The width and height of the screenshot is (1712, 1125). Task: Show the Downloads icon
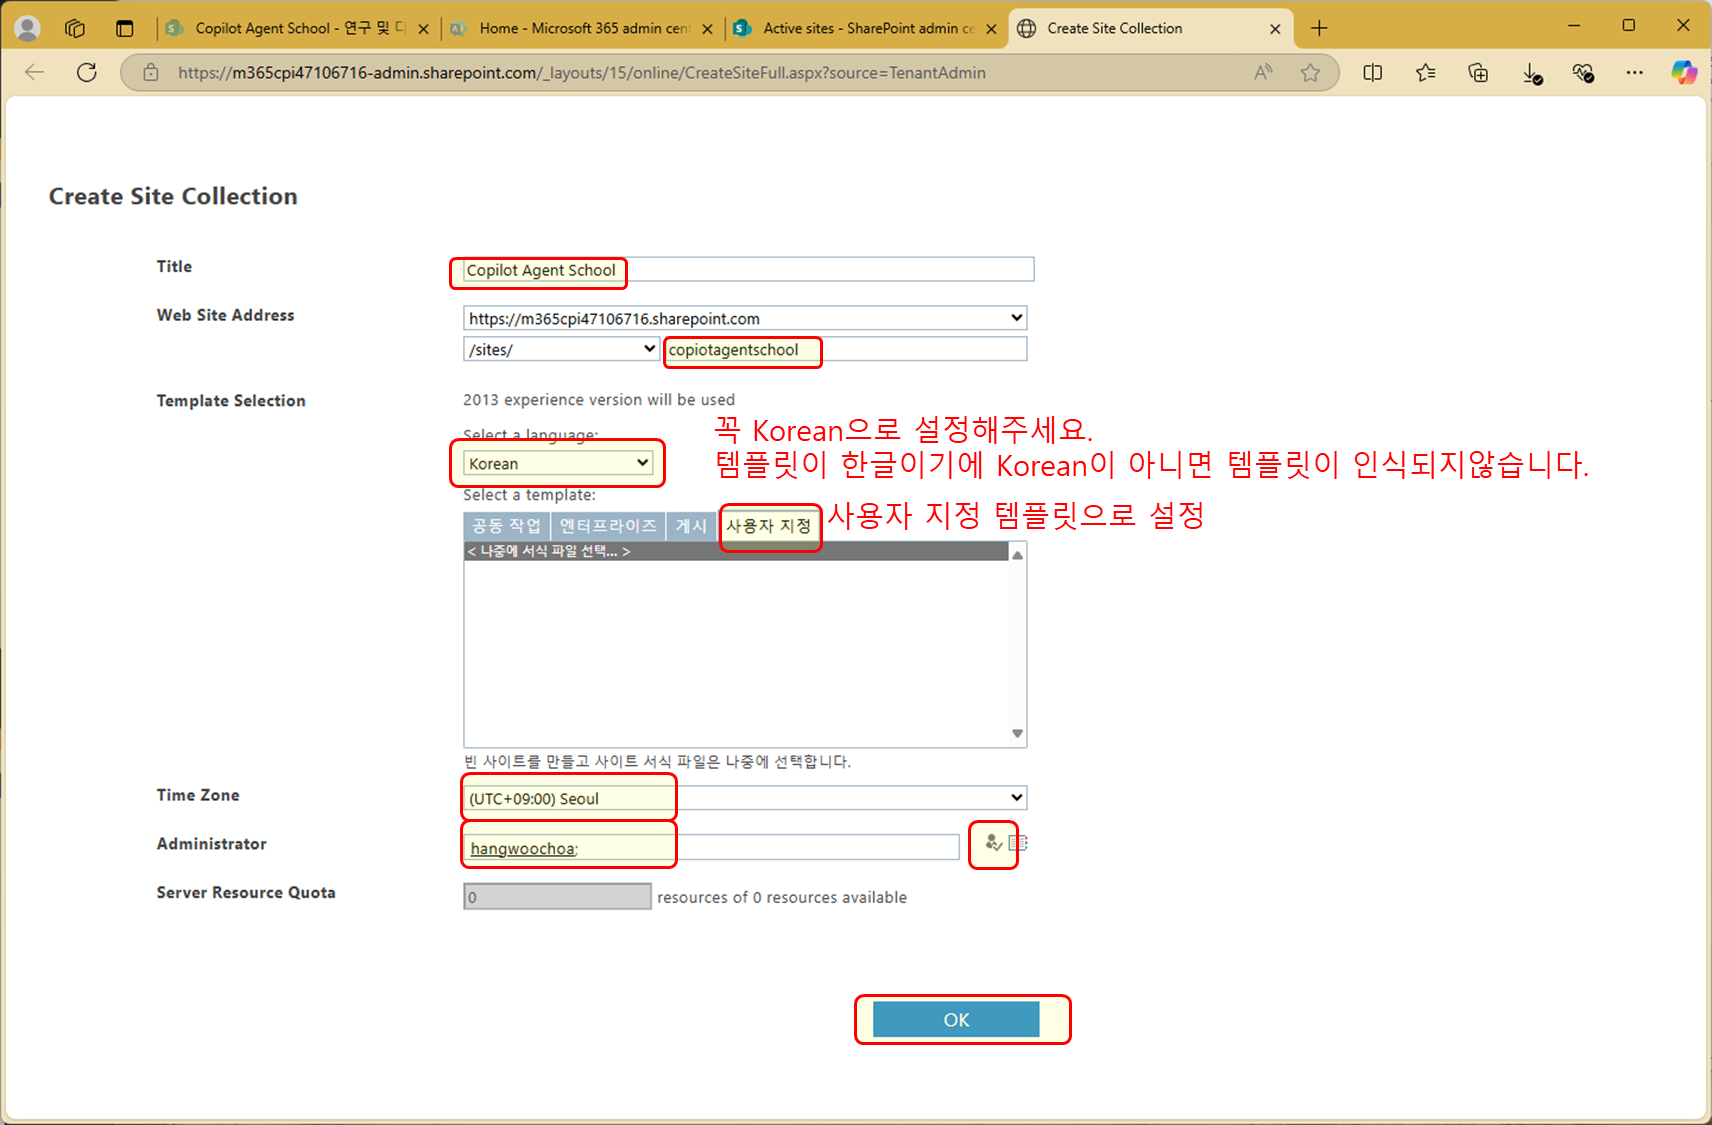[1532, 72]
